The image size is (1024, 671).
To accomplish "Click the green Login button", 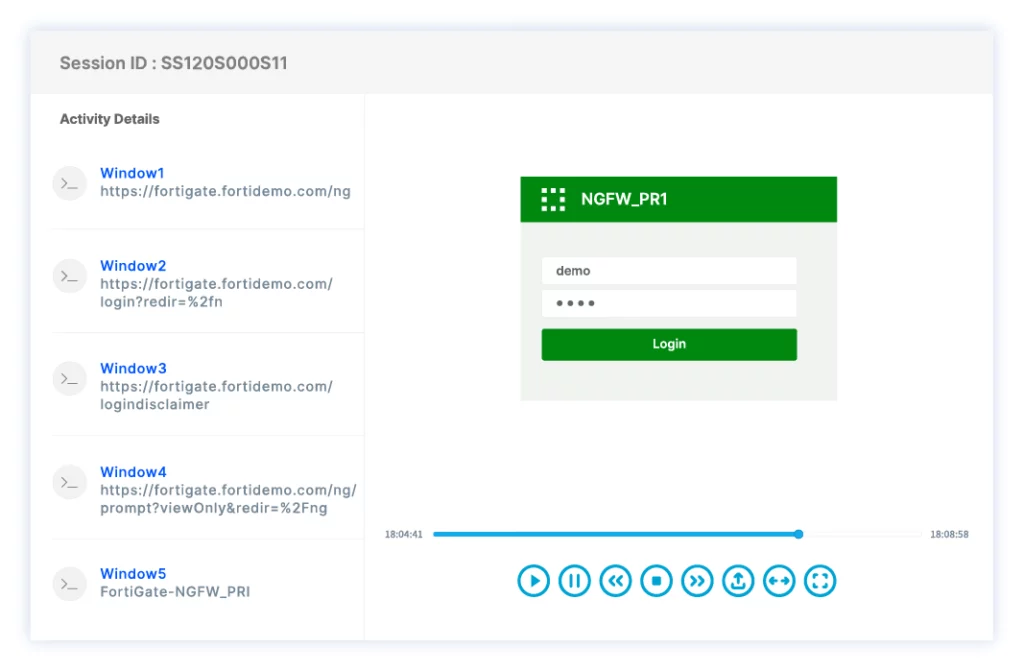I will coord(669,344).
